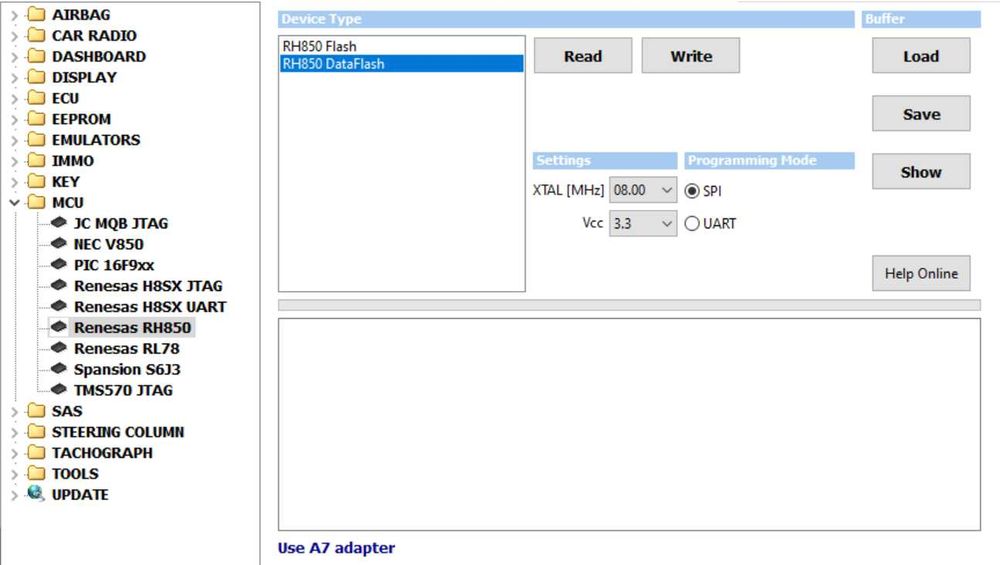Click the TOOLS folder icon
This screenshot has height=565, width=1000.
(36, 473)
